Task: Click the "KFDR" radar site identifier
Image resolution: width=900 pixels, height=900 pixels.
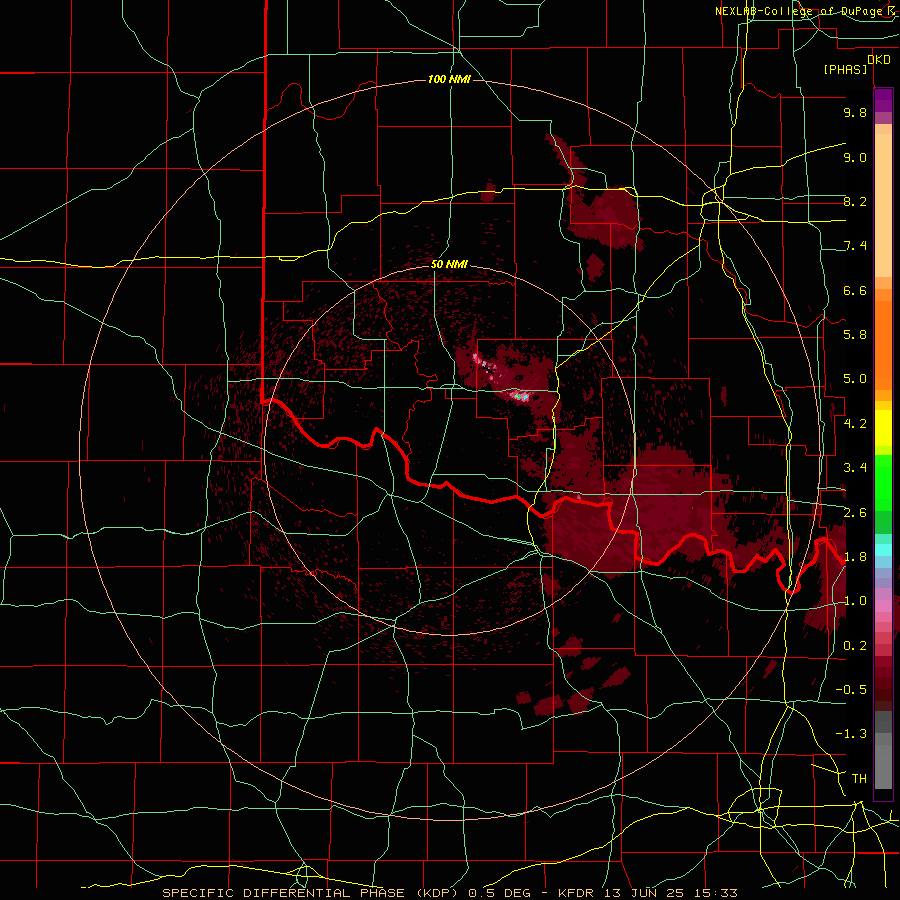Action: pyautogui.click(x=576, y=893)
